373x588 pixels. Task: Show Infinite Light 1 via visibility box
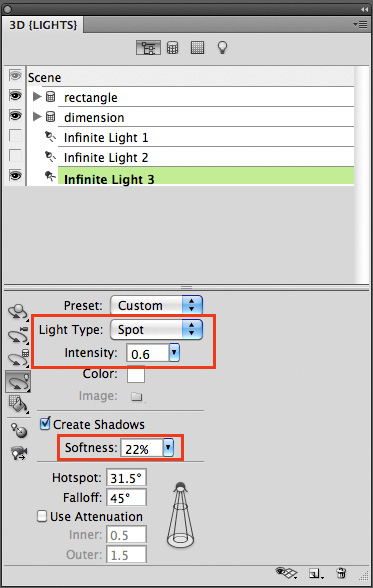pyautogui.click(x=15, y=135)
